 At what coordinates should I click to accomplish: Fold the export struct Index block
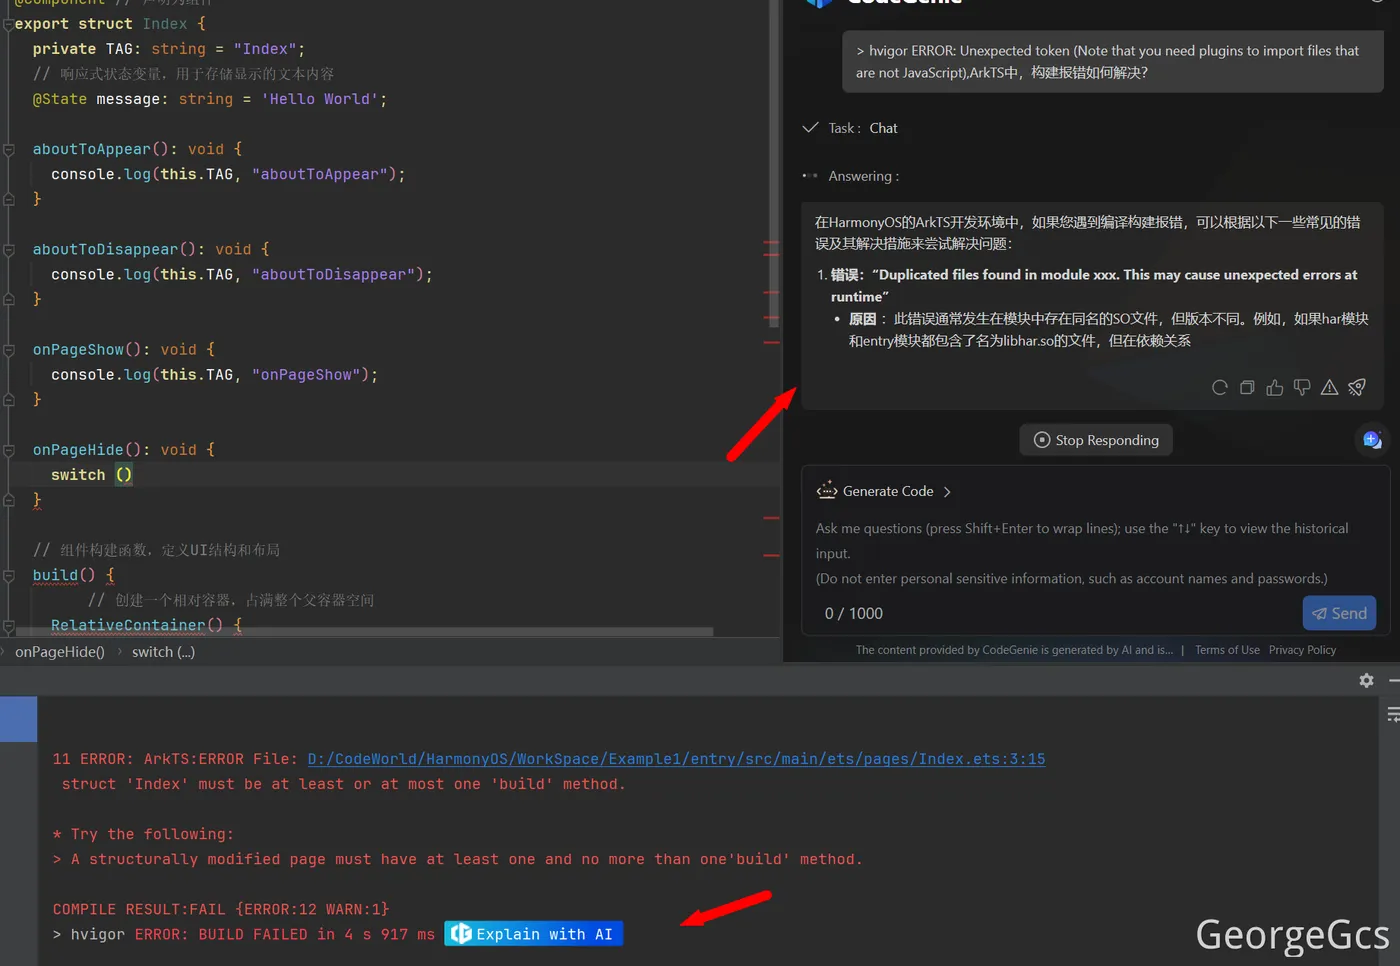coord(9,23)
